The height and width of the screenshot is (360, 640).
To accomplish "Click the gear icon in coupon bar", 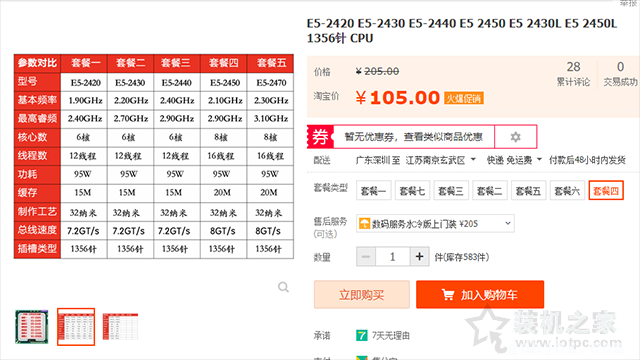I will pyautogui.click(x=516, y=137).
